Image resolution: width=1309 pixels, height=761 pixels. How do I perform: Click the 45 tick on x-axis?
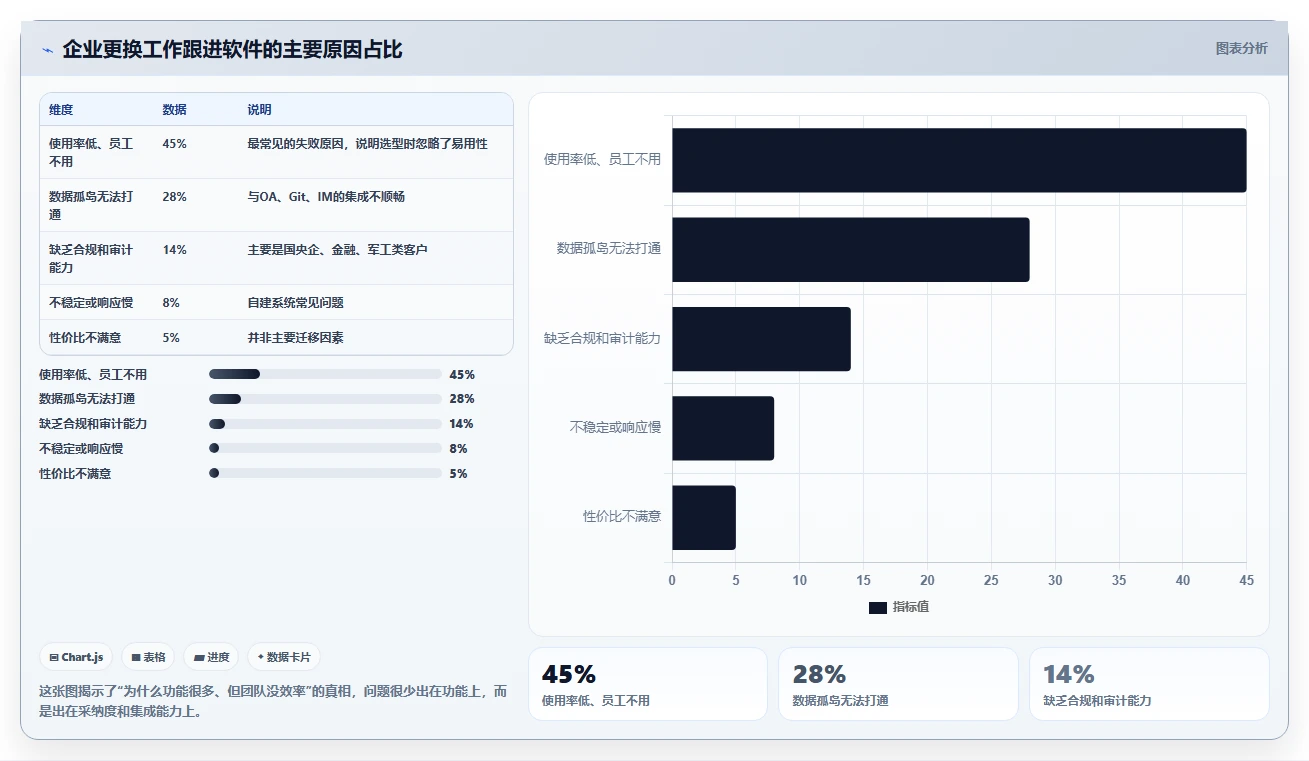[x=1246, y=580]
